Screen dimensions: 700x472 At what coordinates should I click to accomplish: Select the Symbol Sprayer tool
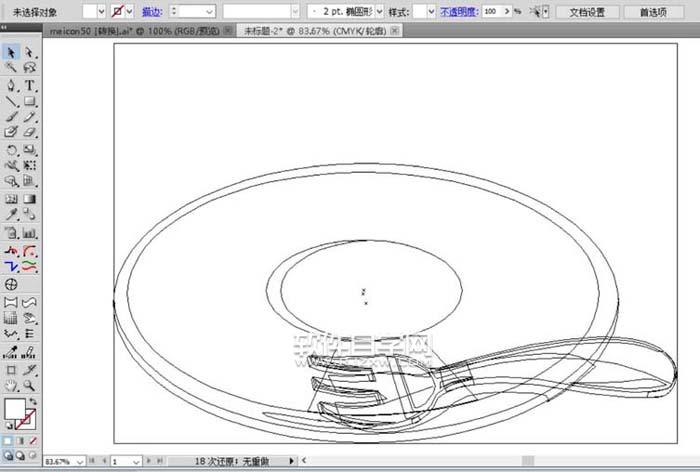point(11,233)
